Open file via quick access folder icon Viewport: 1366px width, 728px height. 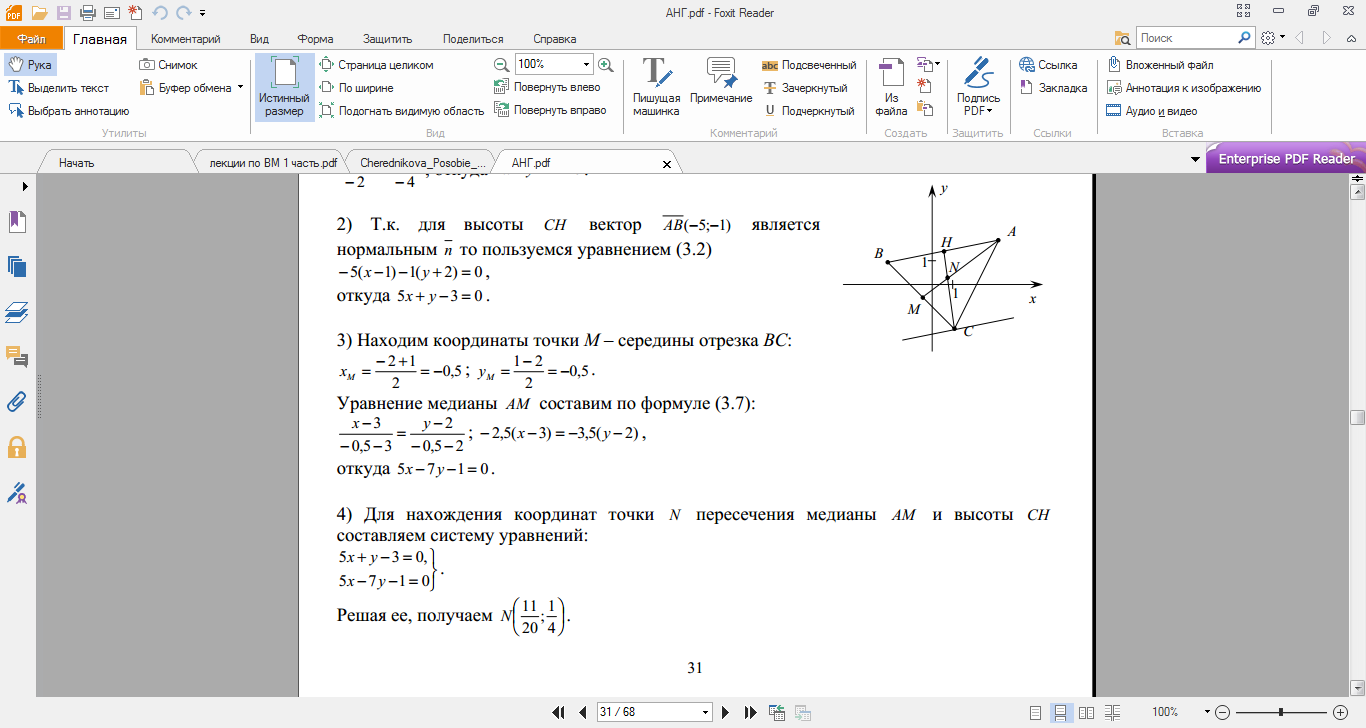pyautogui.click(x=39, y=13)
